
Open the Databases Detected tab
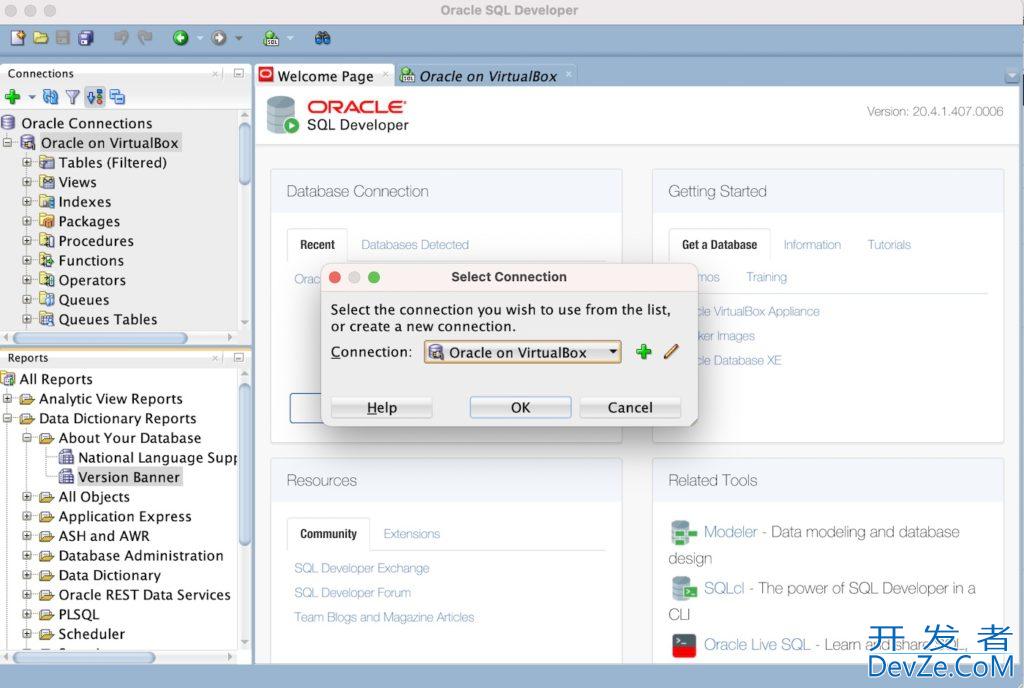pos(415,245)
